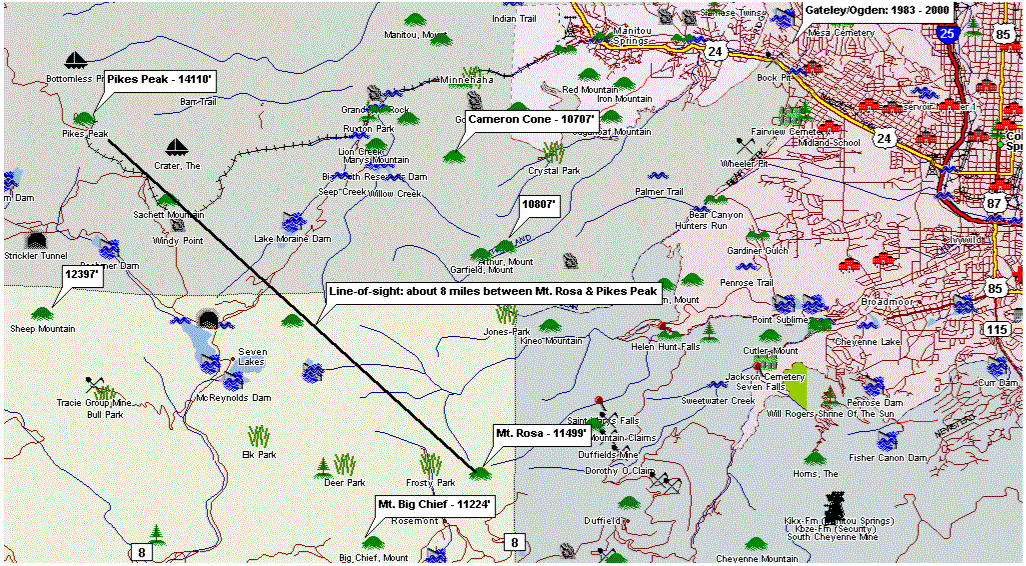Click the Sheep Mountain summit icon
Image resolution: width=1026 pixels, height=566 pixels.
(x=43, y=314)
